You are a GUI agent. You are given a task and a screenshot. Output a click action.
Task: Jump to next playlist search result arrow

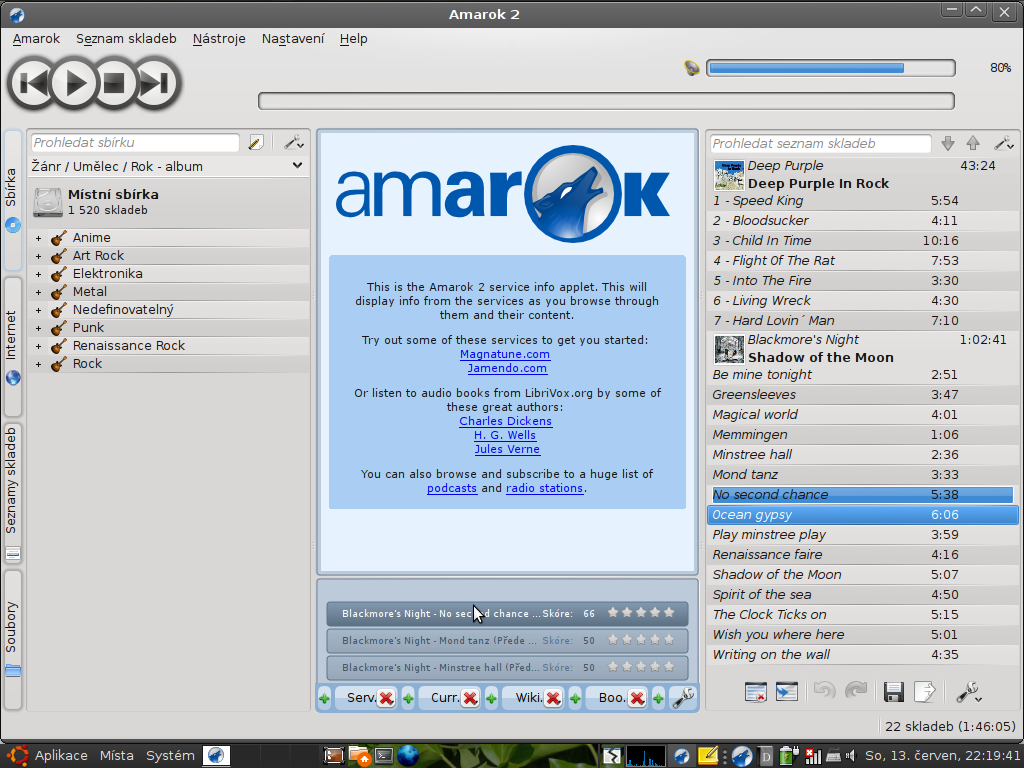[x=948, y=144]
